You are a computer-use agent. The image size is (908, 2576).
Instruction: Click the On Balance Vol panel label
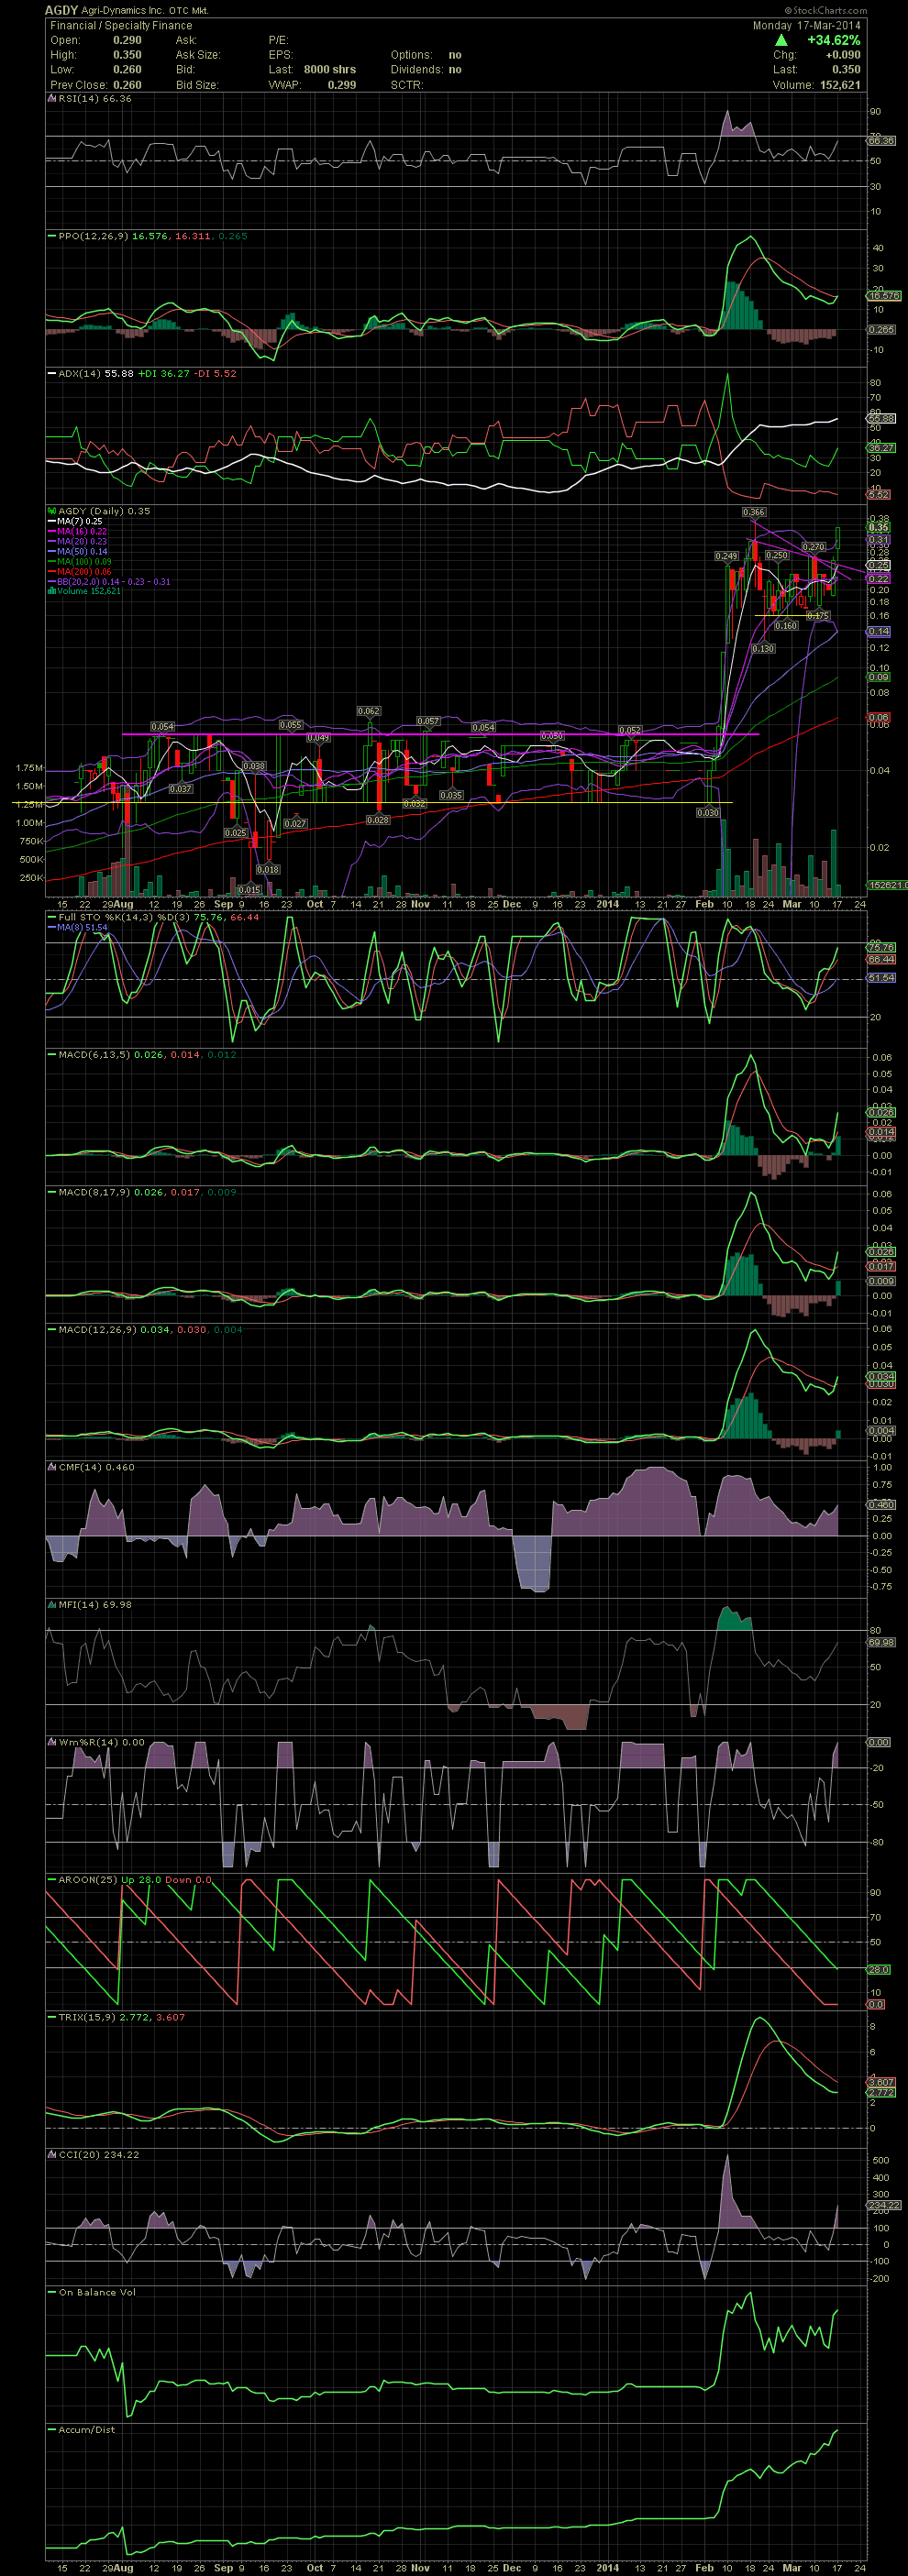pos(97,2291)
